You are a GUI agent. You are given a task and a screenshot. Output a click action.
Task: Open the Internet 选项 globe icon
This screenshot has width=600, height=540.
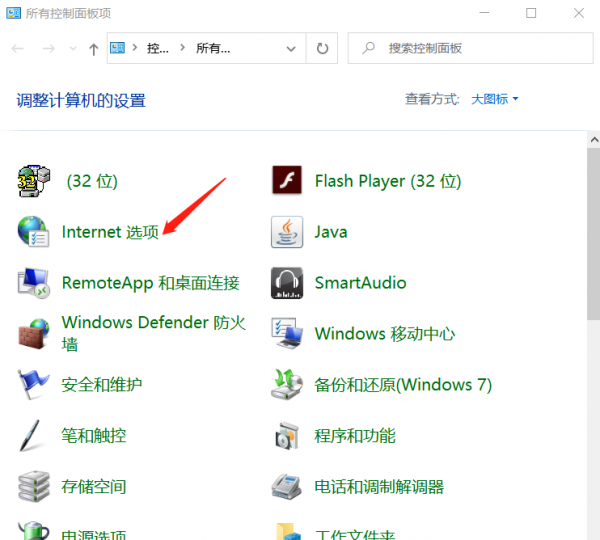point(33,232)
